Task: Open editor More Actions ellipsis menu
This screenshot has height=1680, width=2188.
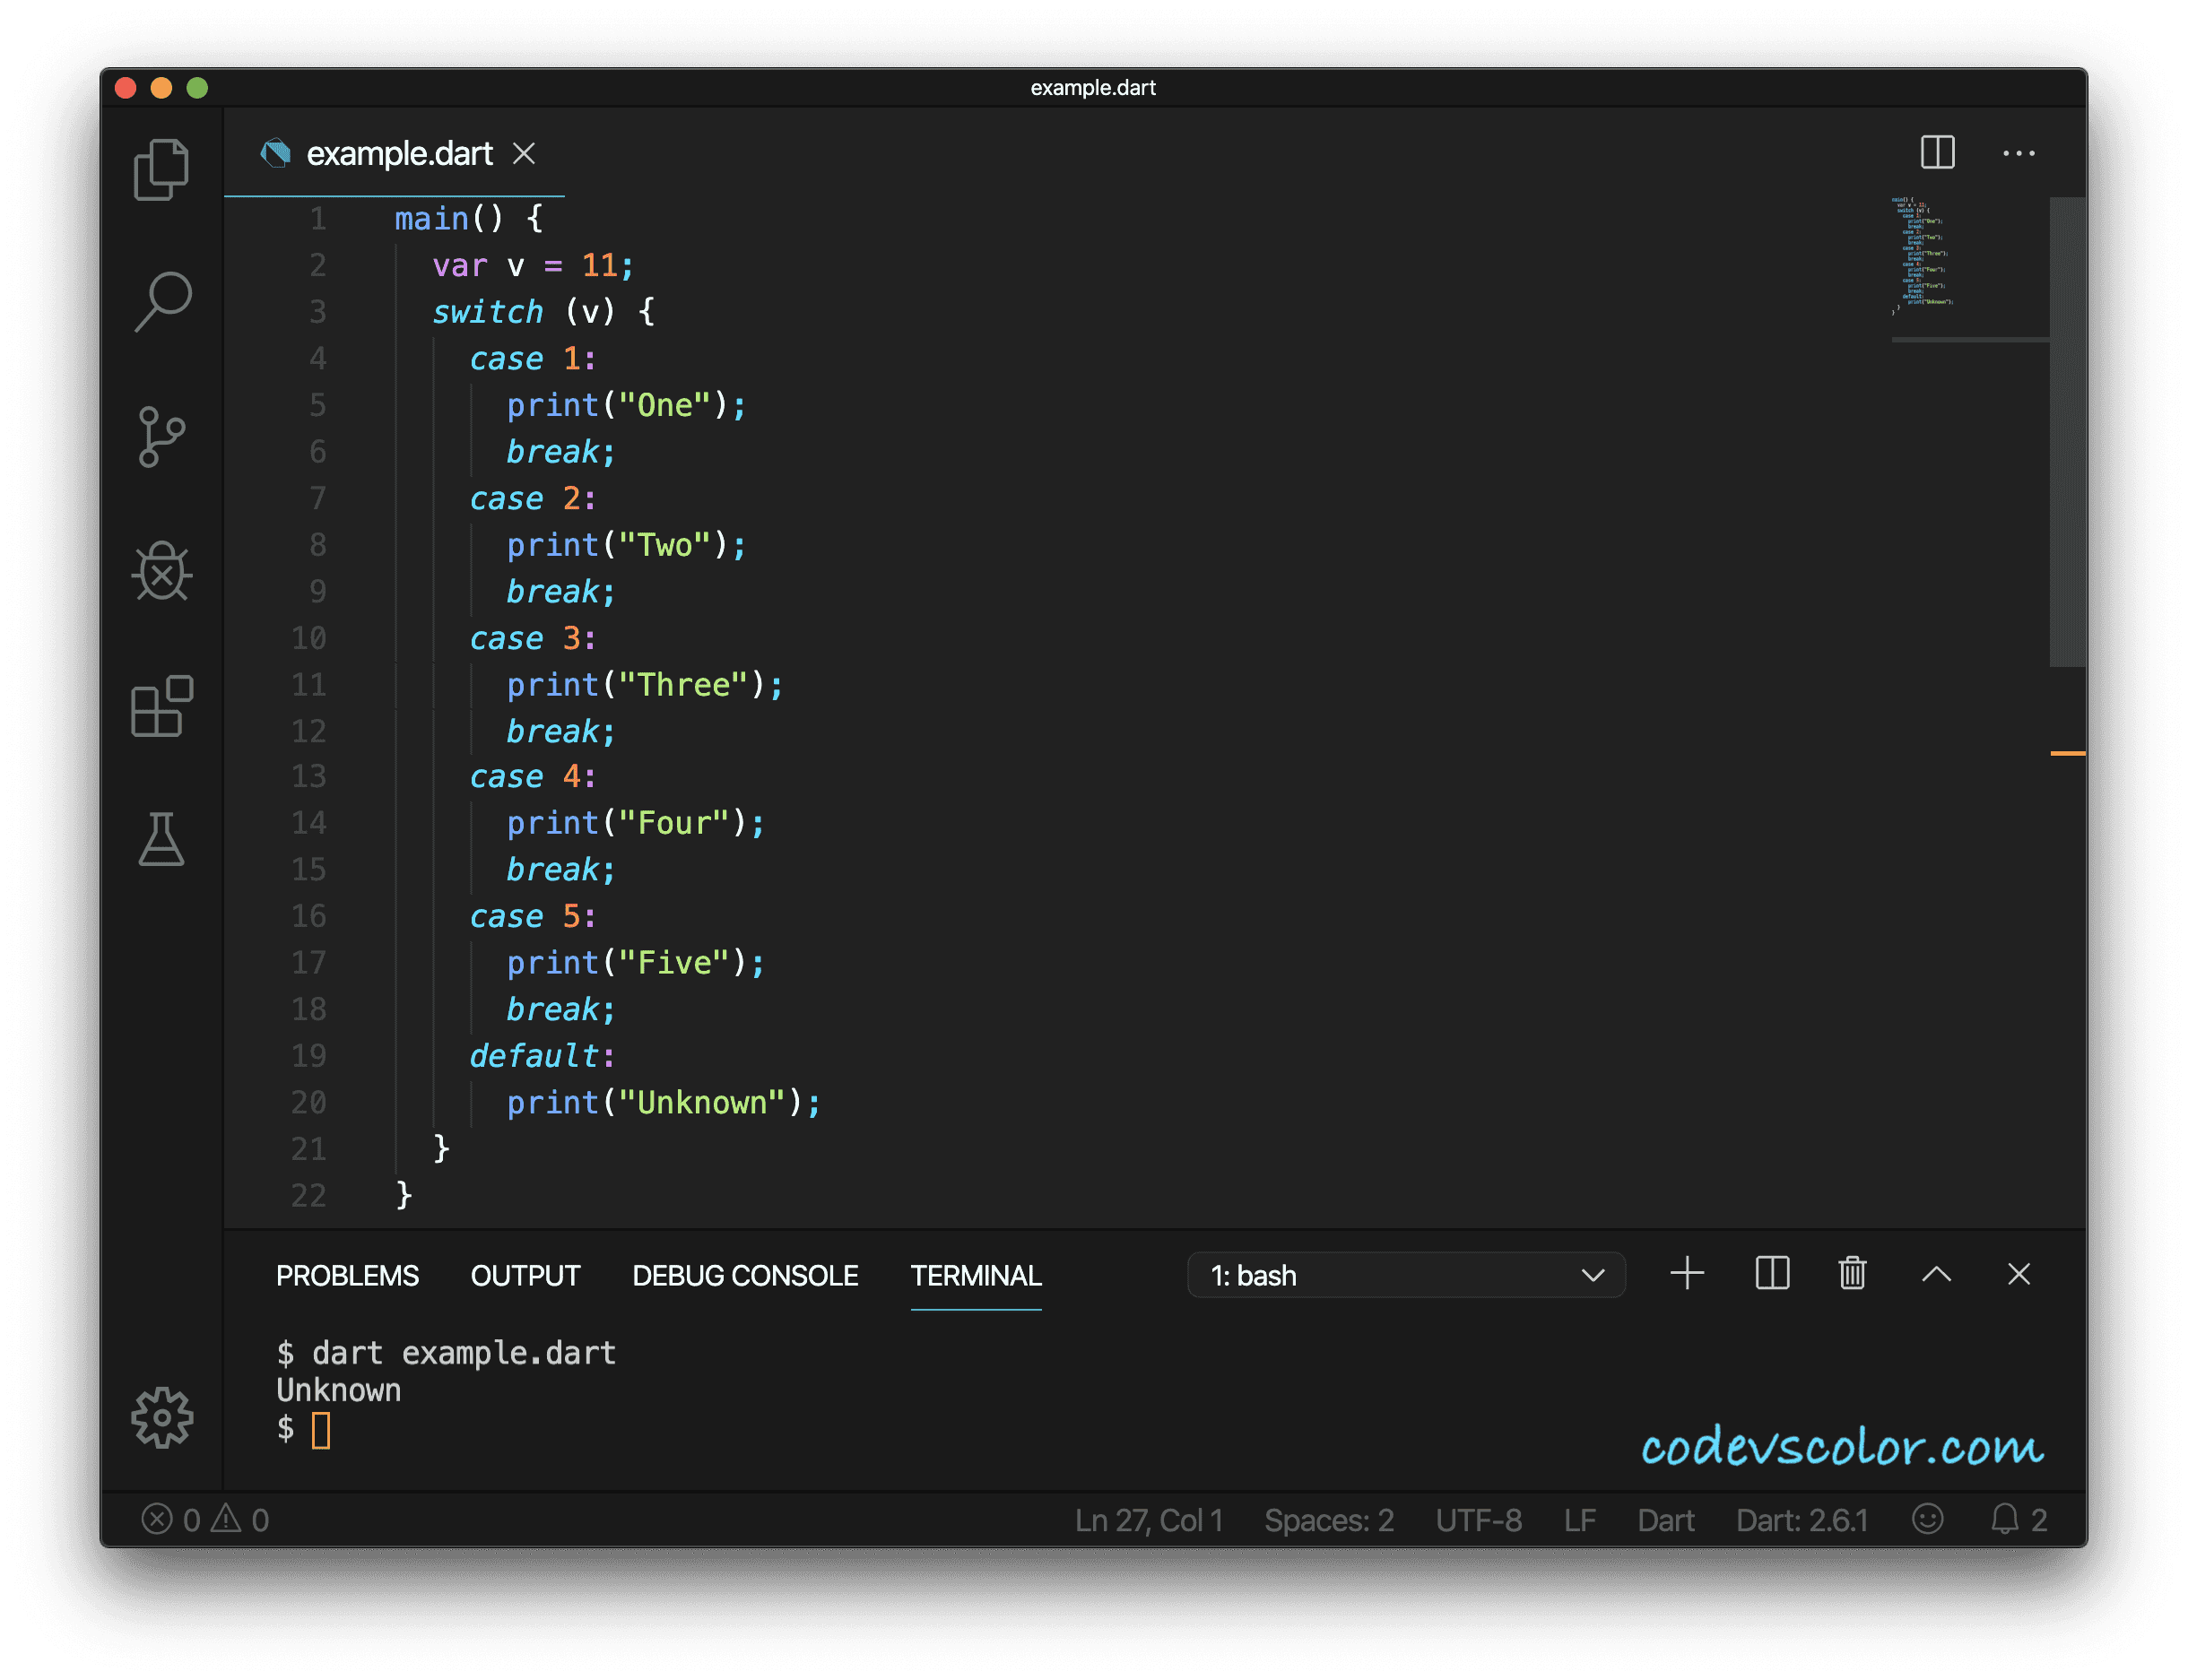Action: pyautogui.click(x=2018, y=153)
